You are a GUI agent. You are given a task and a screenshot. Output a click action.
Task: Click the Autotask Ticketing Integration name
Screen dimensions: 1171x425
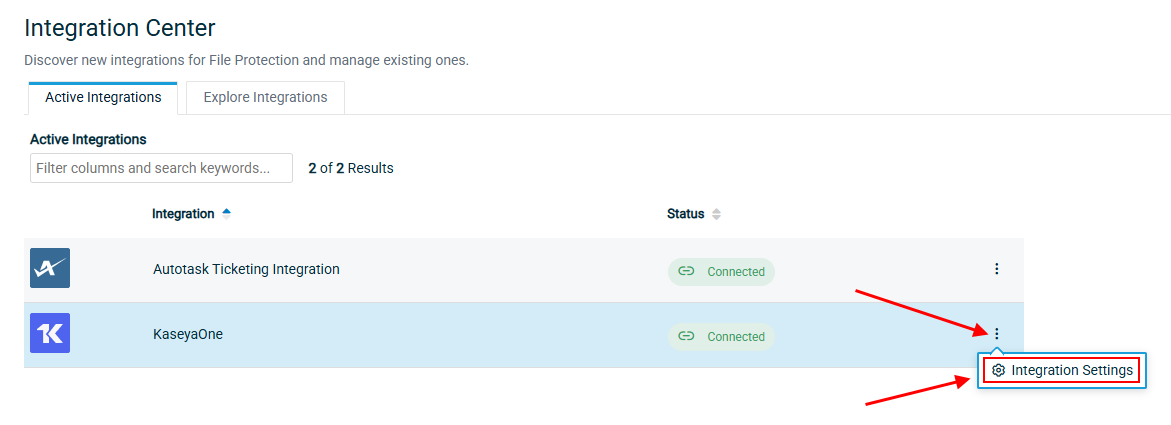tap(246, 269)
